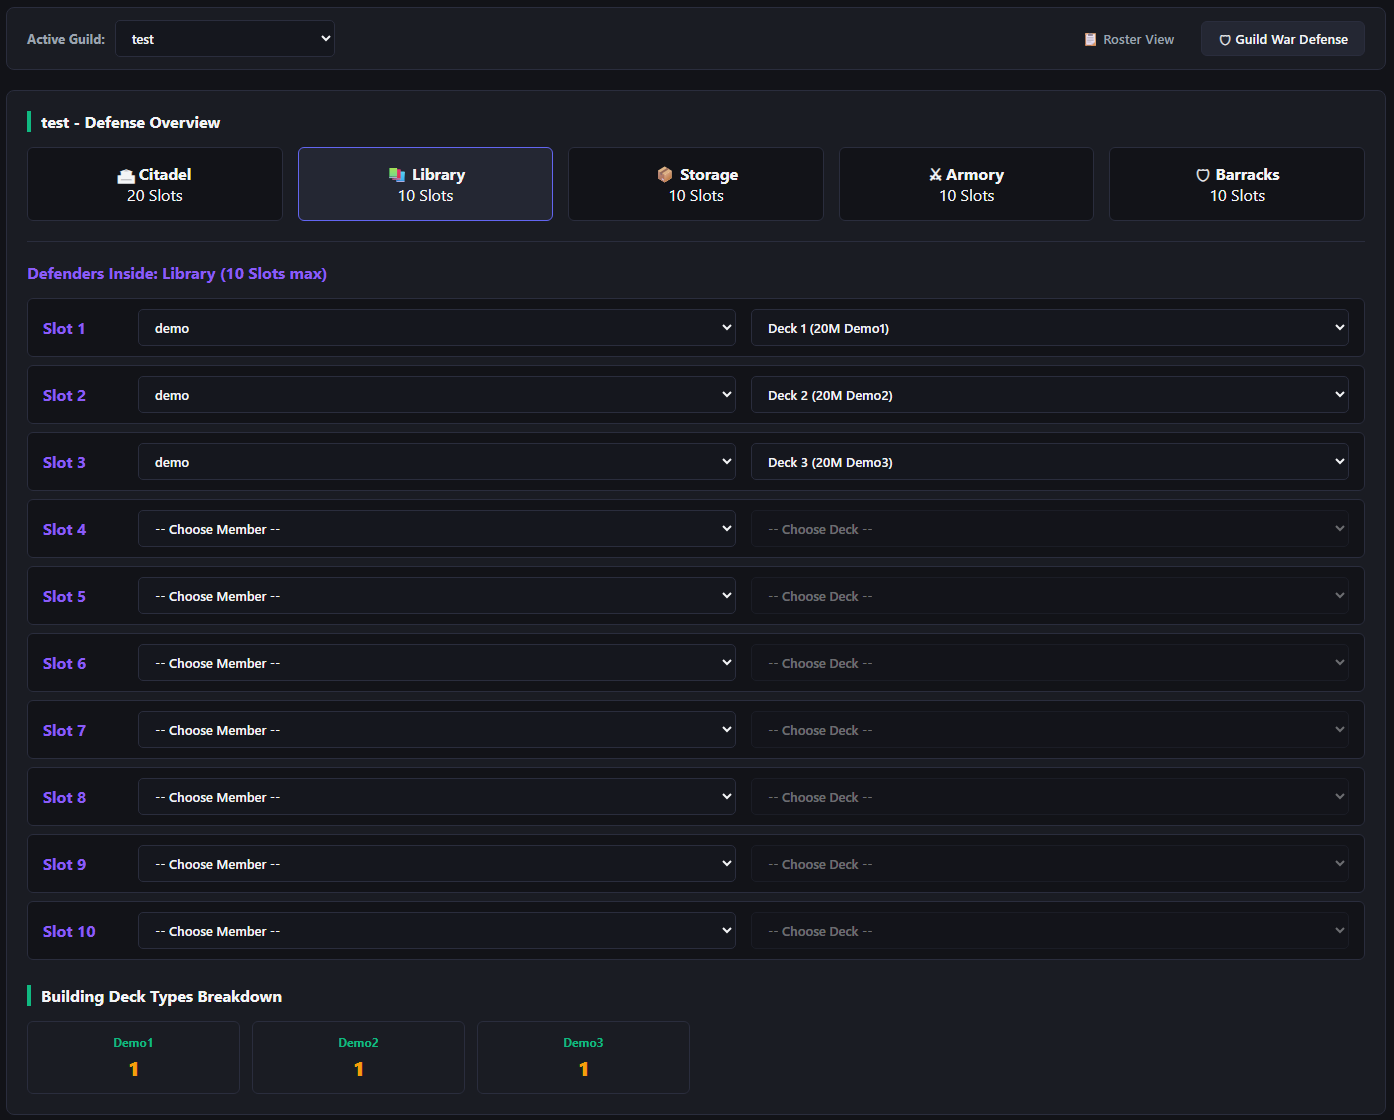Image resolution: width=1394 pixels, height=1120 pixels.
Task: Open the Storage 10 Slots tab
Action: (x=696, y=184)
